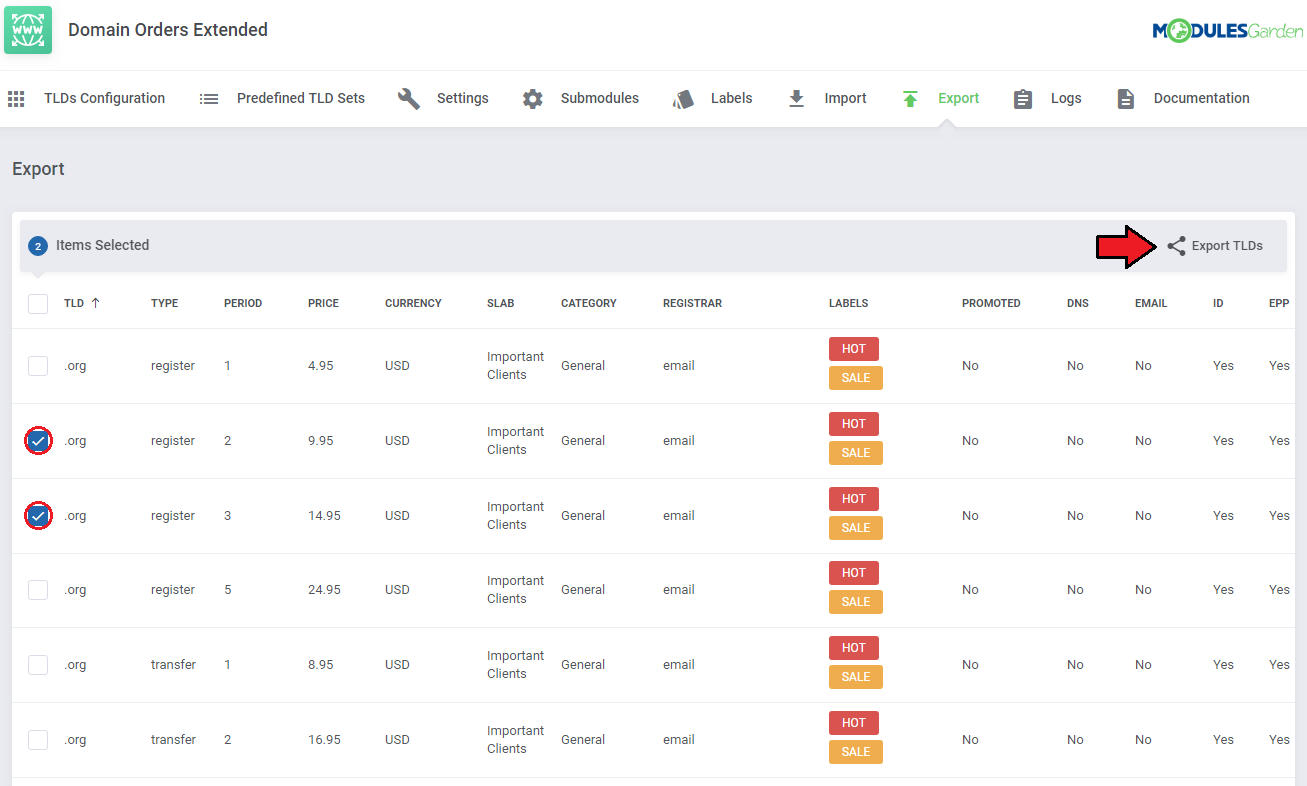The image size is (1307, 786).
Task: Click the Labels tag icon
Action: [x=683, y=99]
